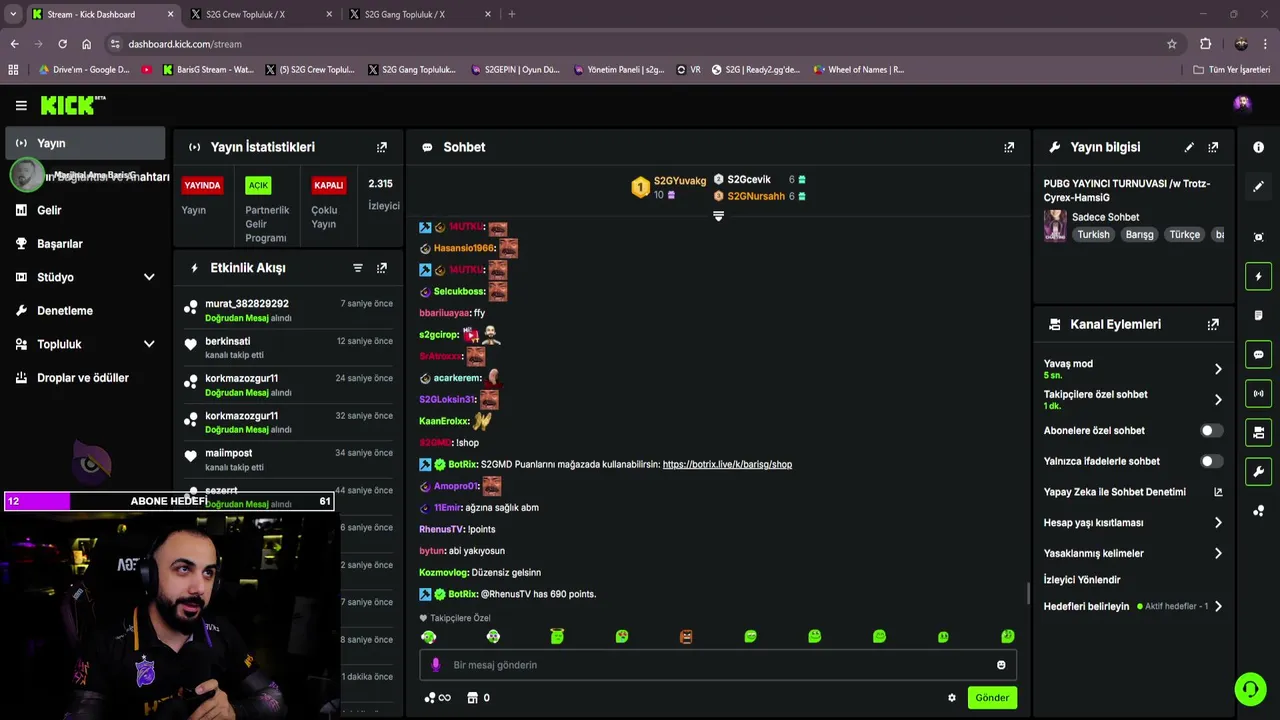
Task: Click the focus frame icon in right rail
Action: pos(1258,237)
